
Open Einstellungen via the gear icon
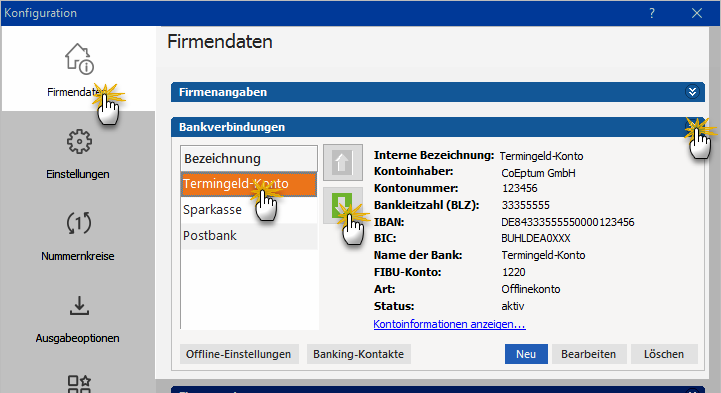click(79, 142)
